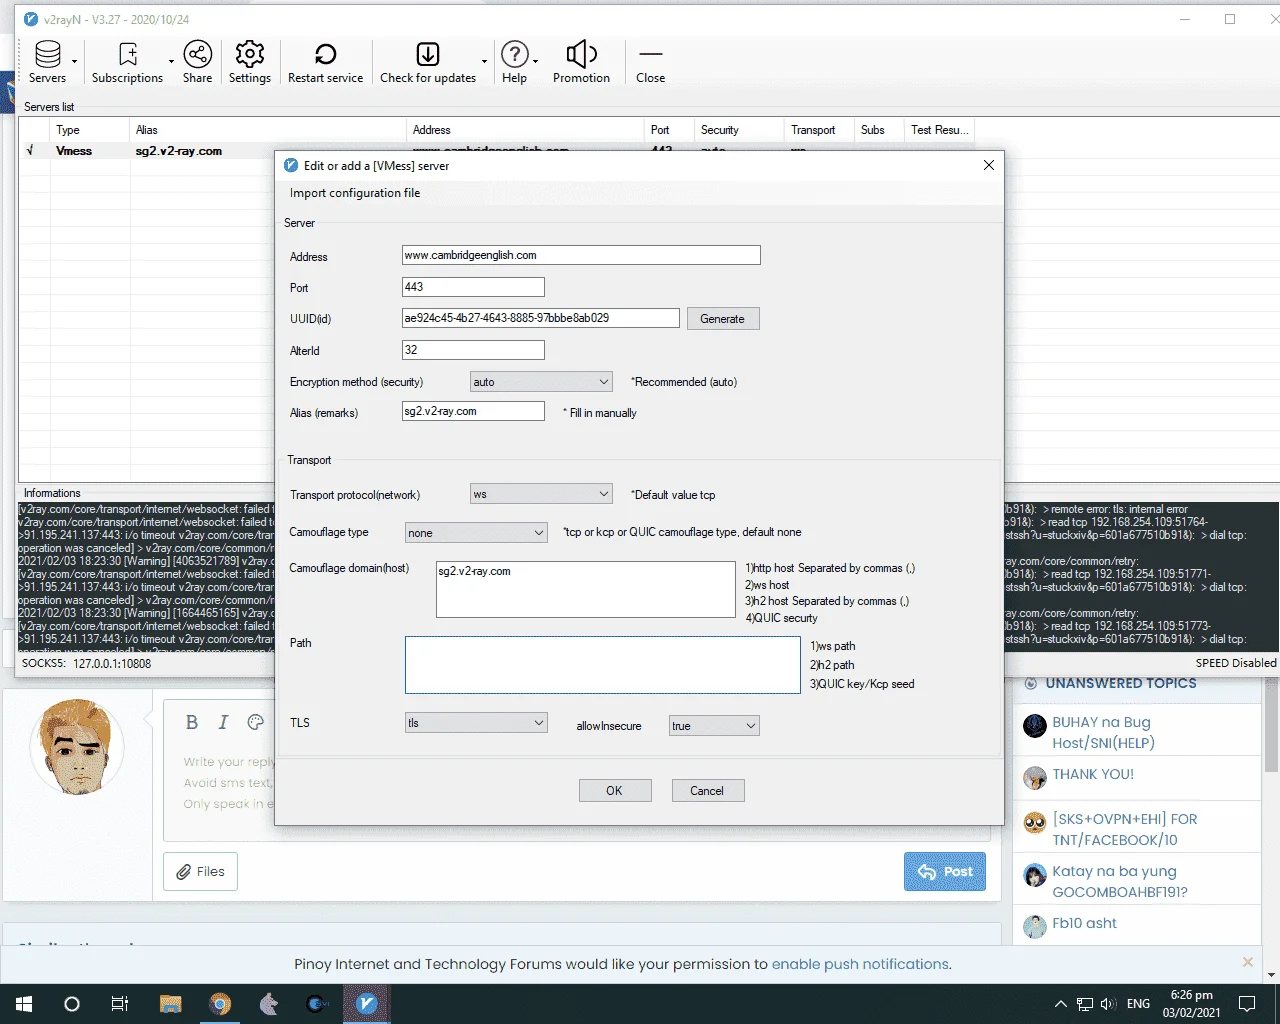The width and height of the screenshot is (1280, 1024).
Task: Open the TLS dropdown
Action: pyautogui.click(x=476, y=723)
